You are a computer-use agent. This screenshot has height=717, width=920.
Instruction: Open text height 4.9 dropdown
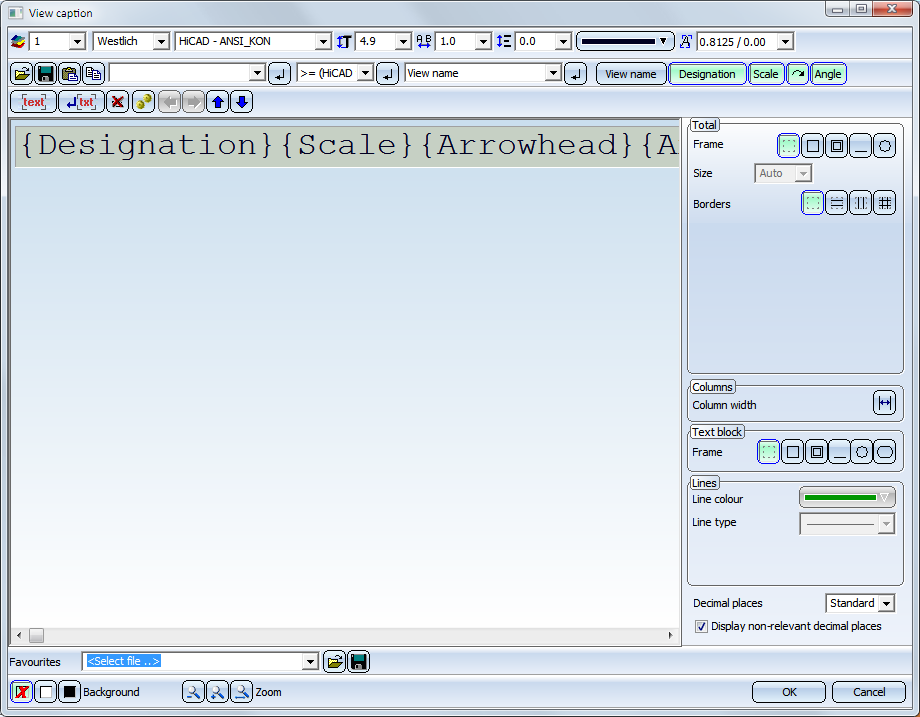tap(403, 42)
